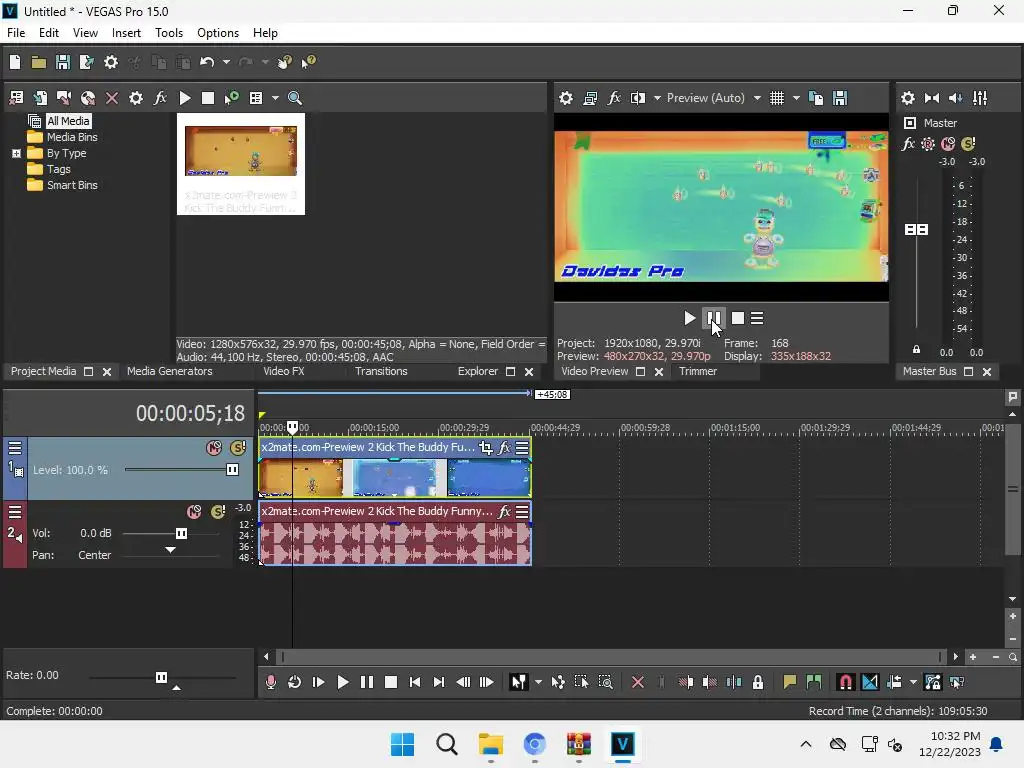
Task: Toggle Split Screen View in preview
Action: [x=637, y=98]
